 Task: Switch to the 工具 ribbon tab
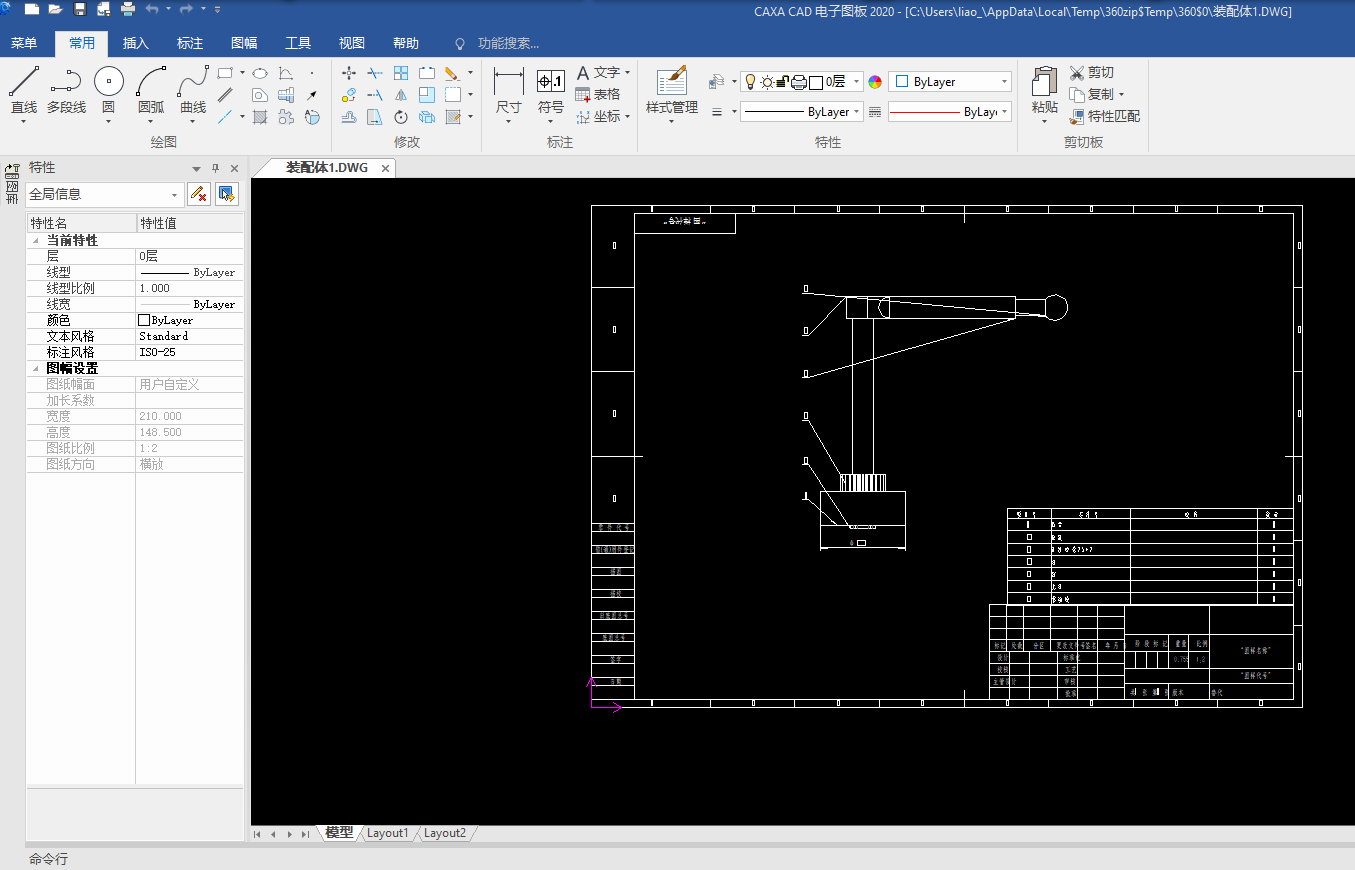pyautogui.click(x=298, y=43)
